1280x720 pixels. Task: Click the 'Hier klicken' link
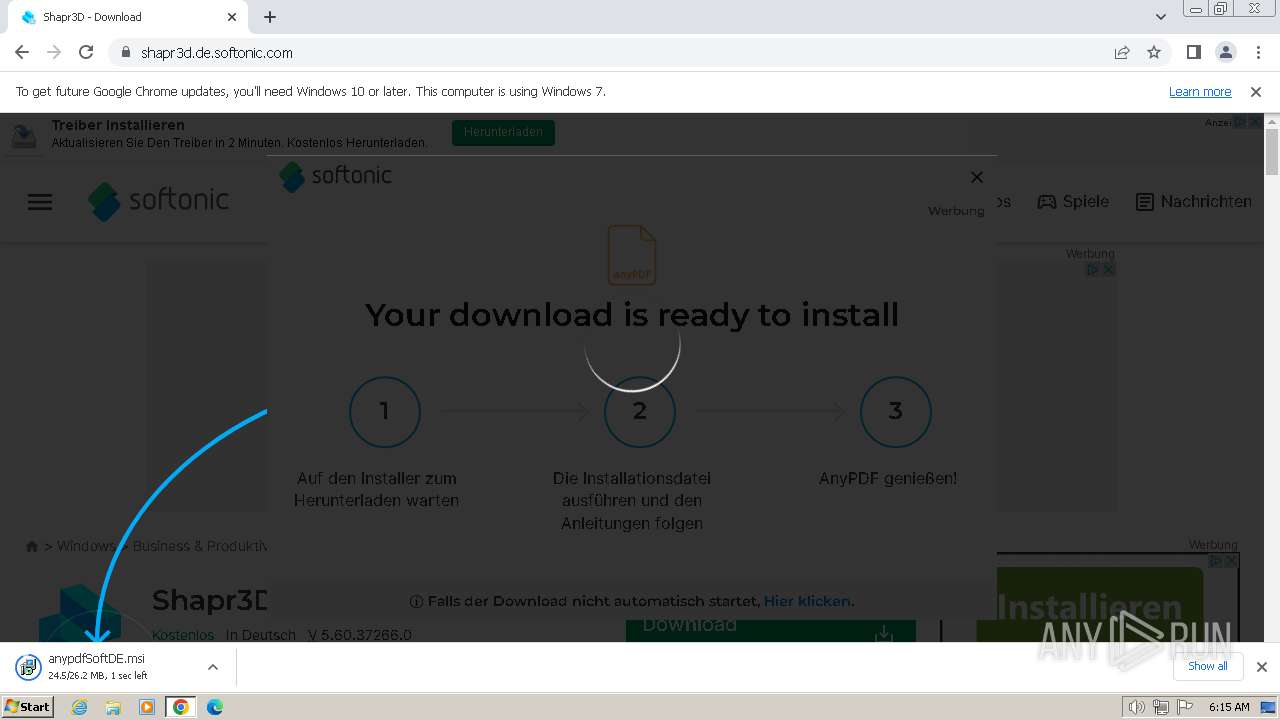point(807,601)
